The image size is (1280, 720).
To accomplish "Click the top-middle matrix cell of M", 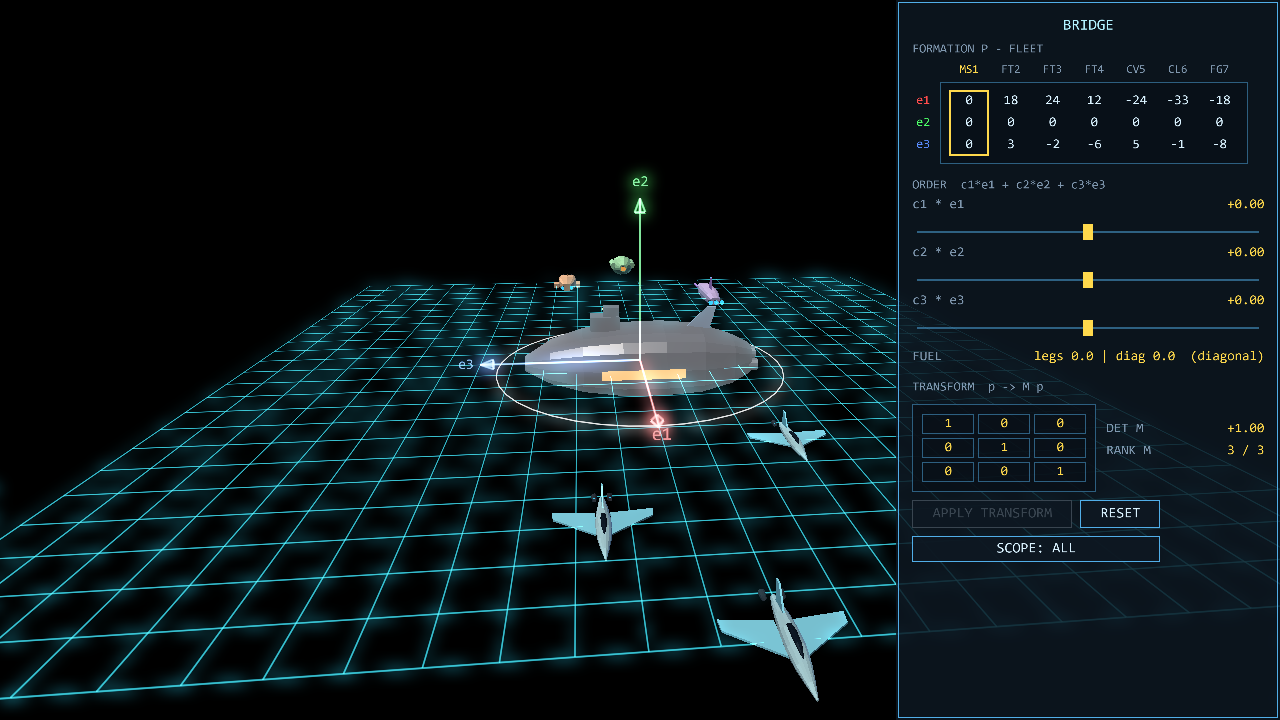I will click(x=1004, y=424).
